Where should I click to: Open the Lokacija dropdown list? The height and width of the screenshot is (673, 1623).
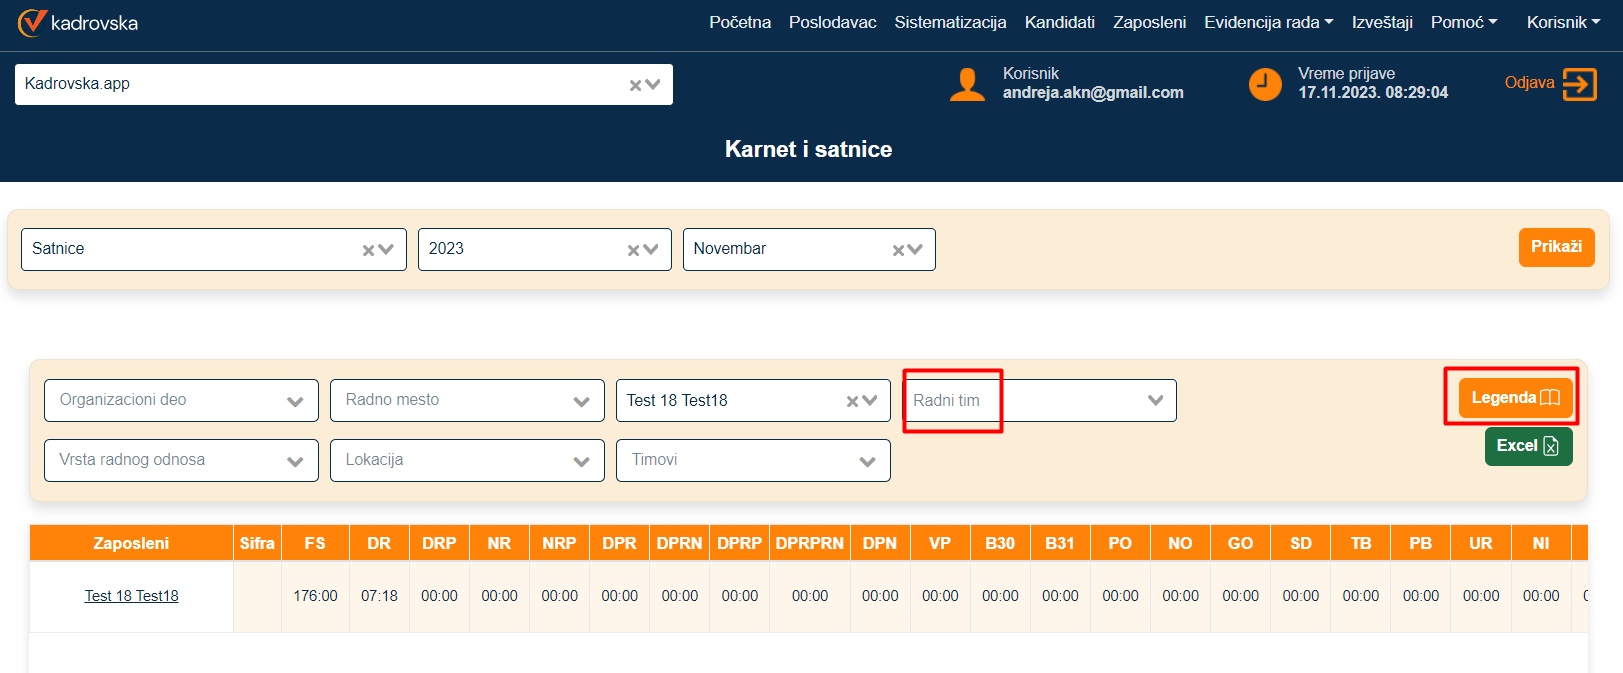(581, 461)
